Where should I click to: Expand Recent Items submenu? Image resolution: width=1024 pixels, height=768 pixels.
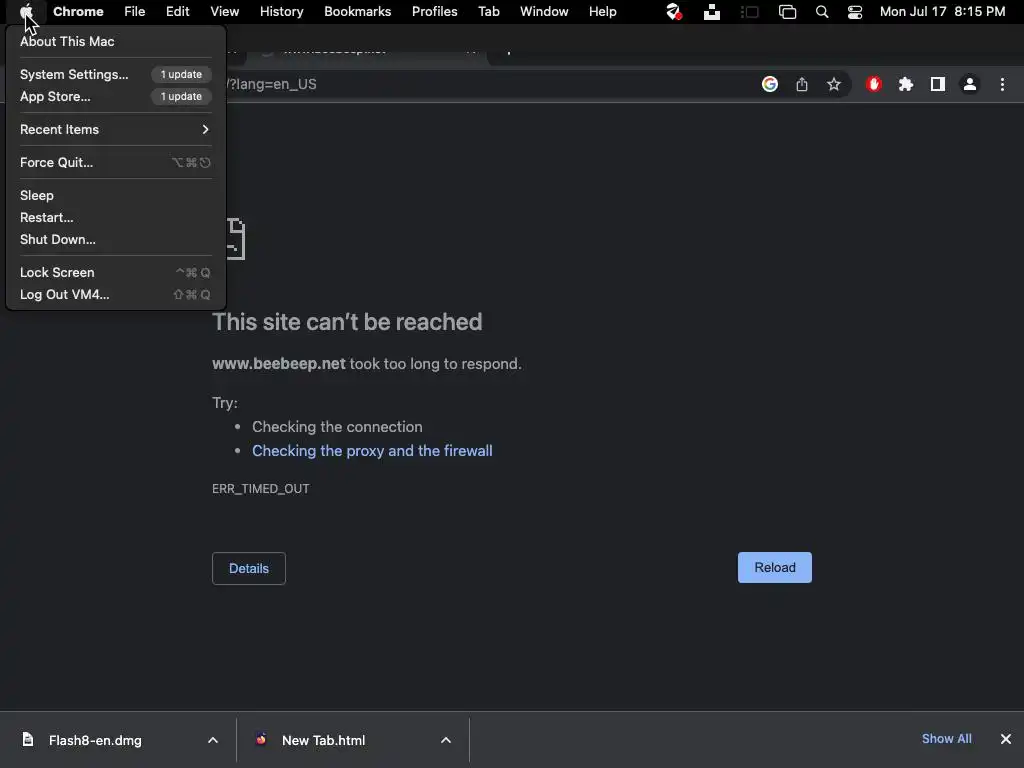pyautogui.click(x=116, y=129)
